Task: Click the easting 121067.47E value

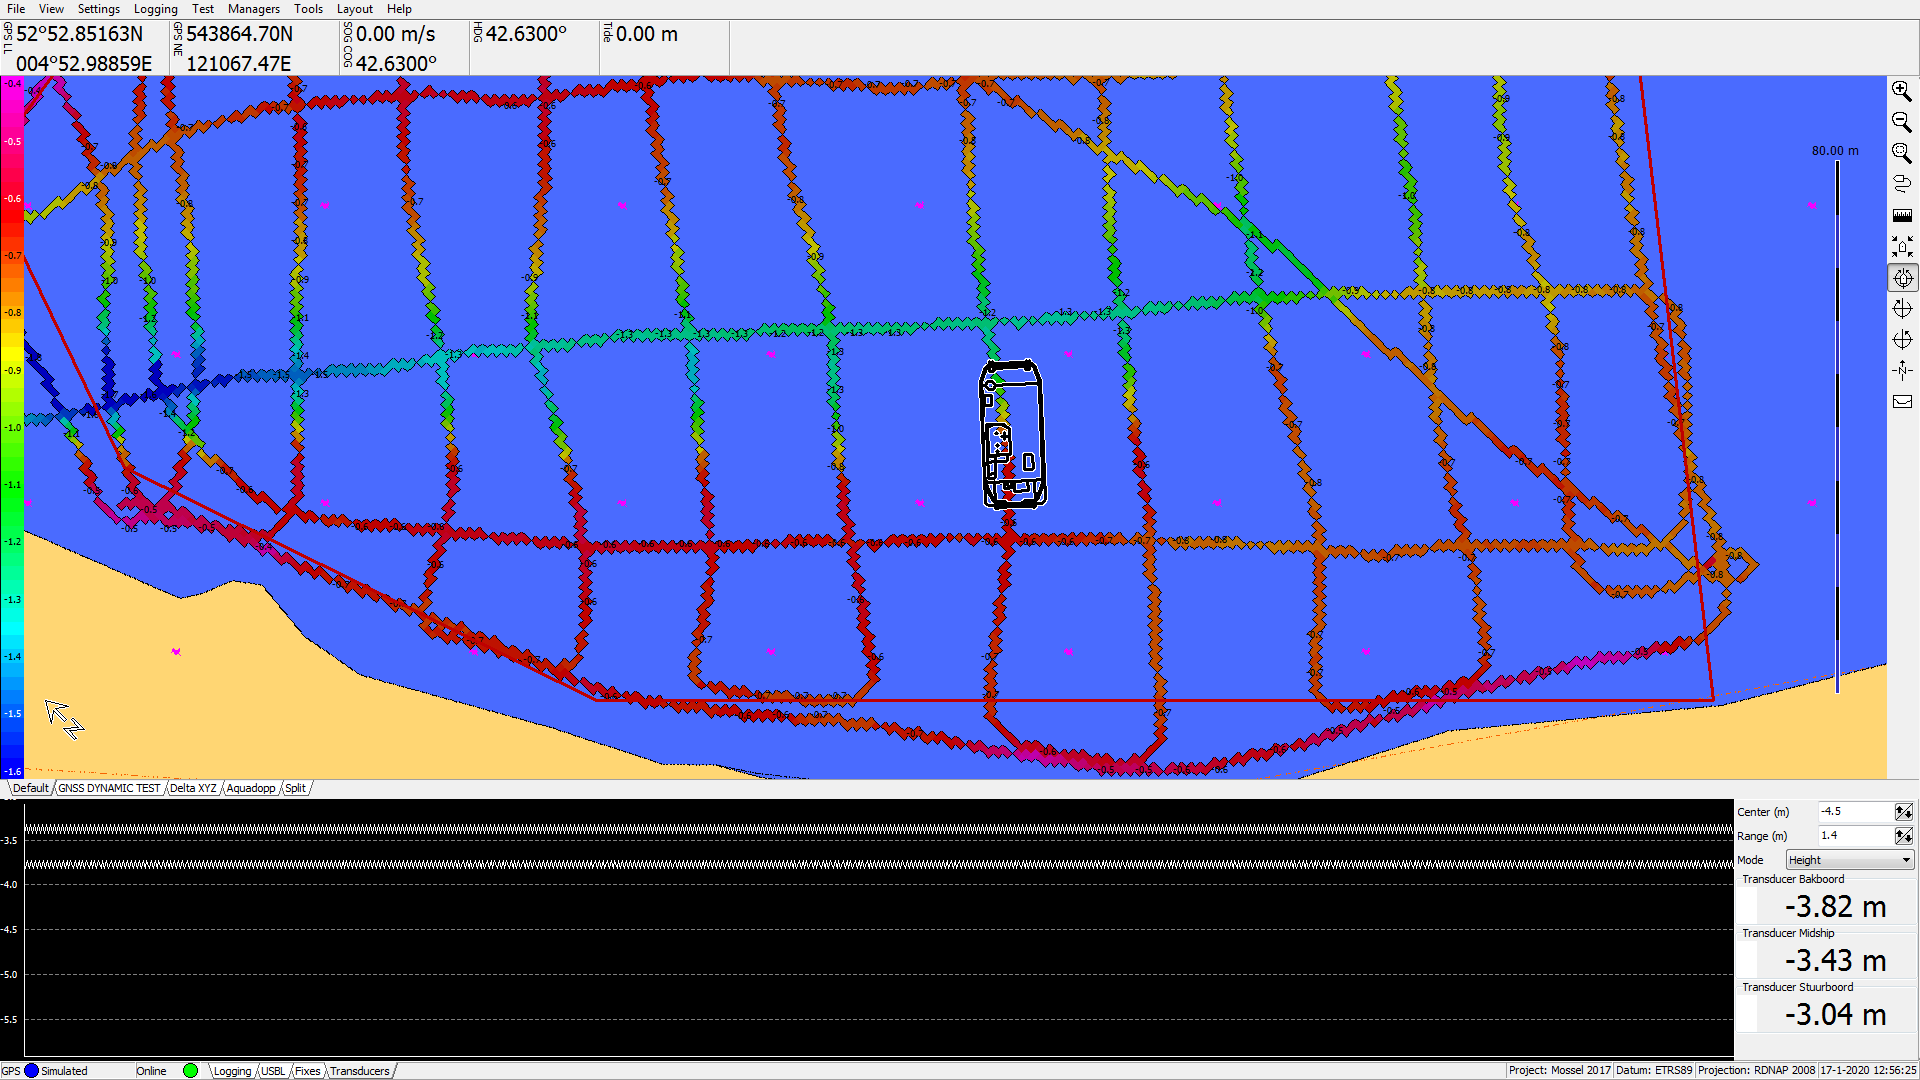Action: (x=239, y=64)
